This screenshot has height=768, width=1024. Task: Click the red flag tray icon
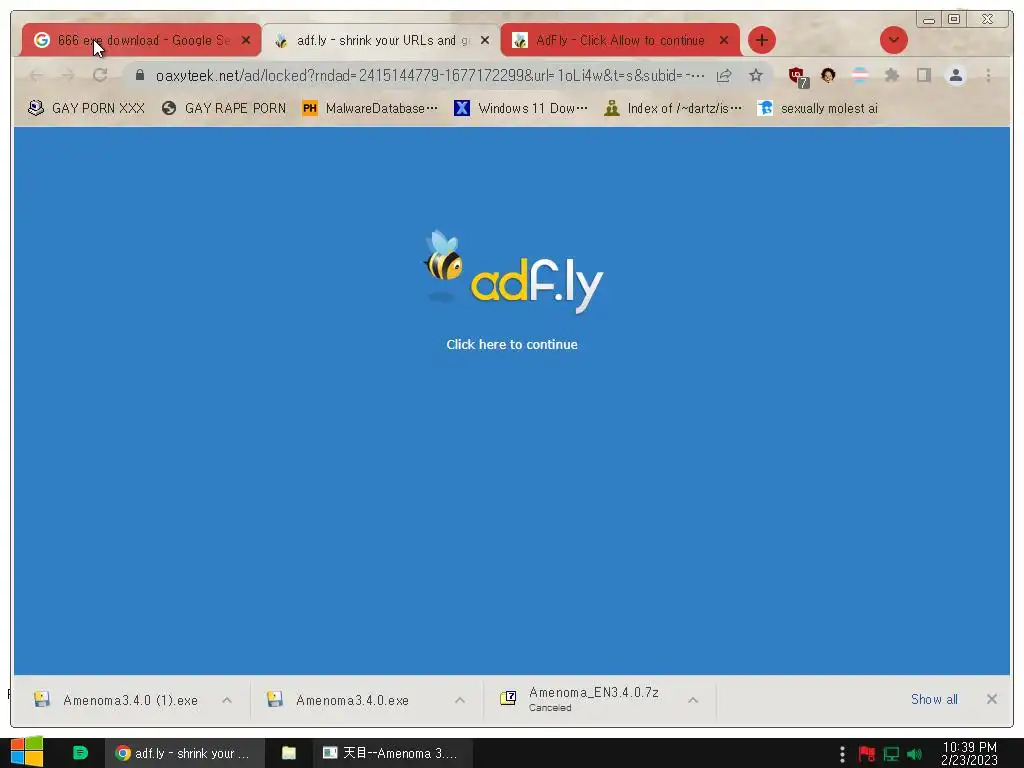click(x=867, y=754)
